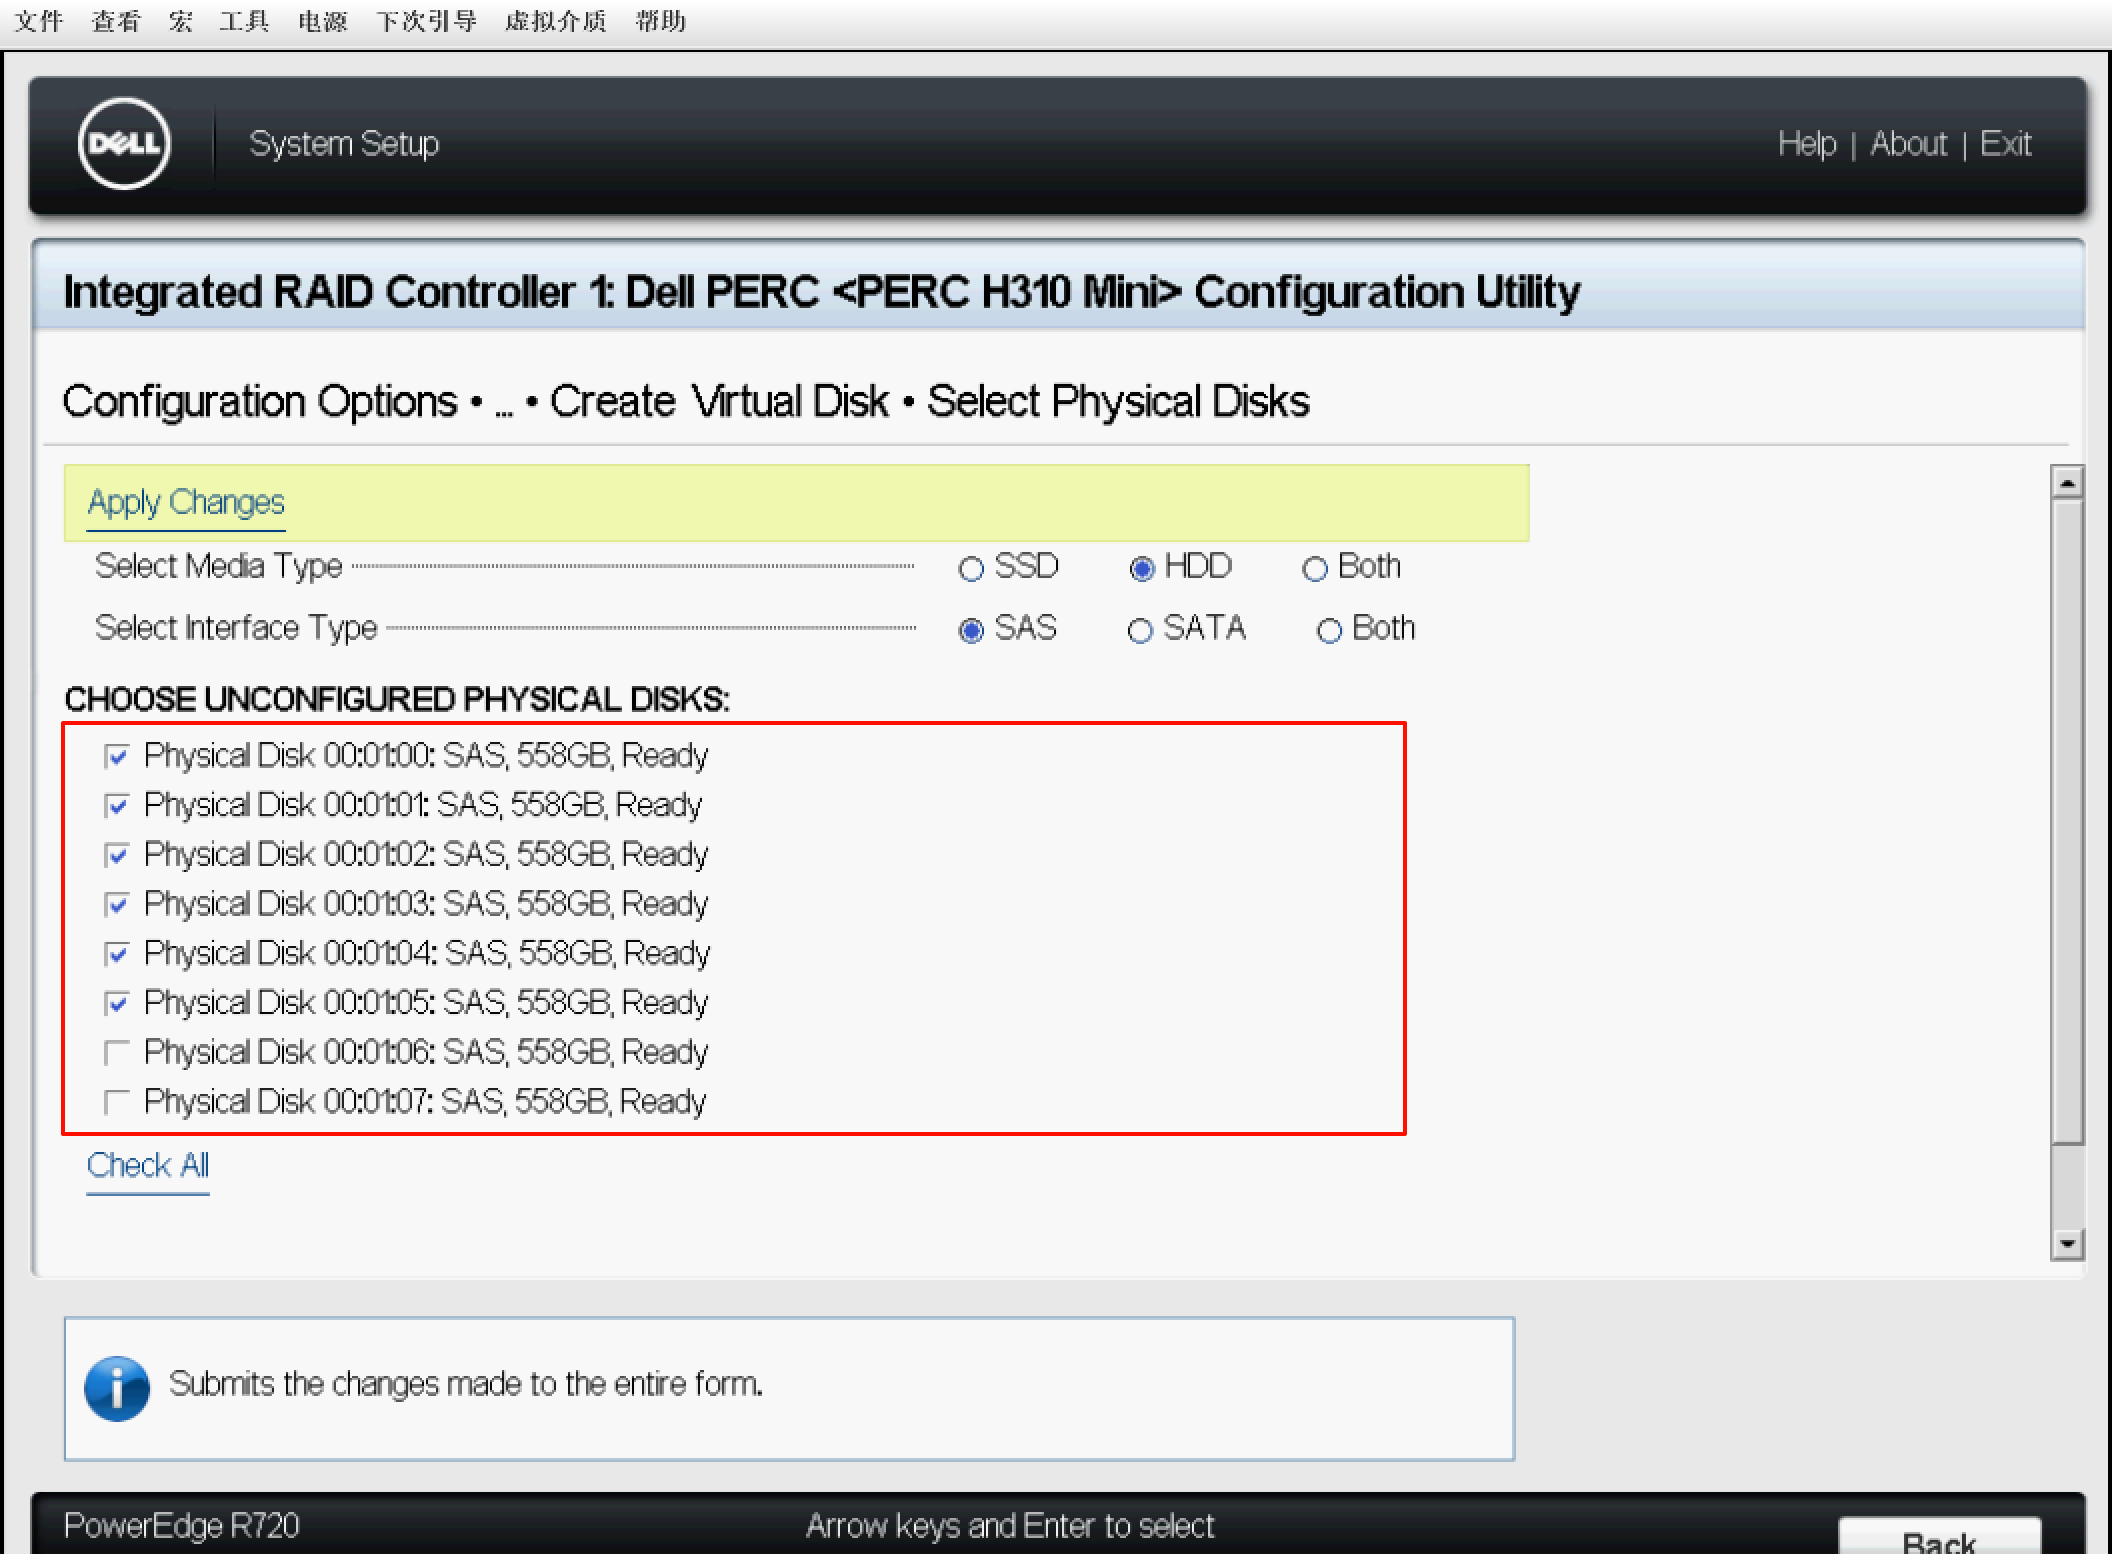This screenshot has width=2112, height=1554.
Task: Click the scrollbar down arrow
Action: pyautogui.click(x=2067, y=1244)
